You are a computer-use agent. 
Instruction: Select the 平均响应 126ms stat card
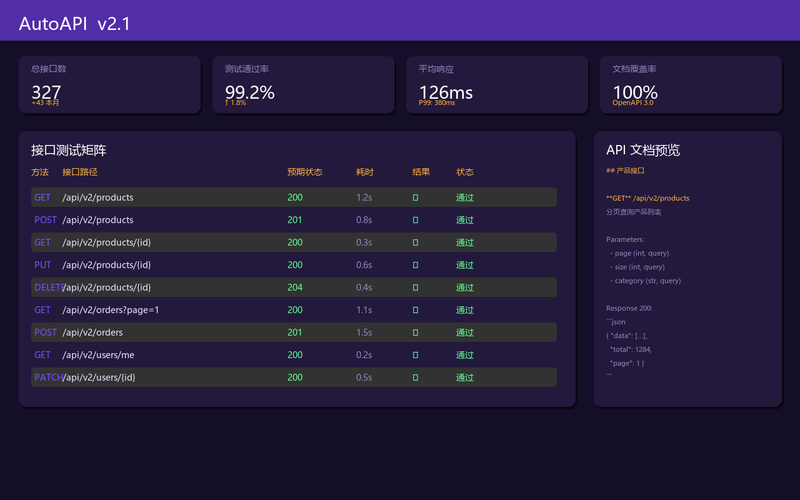click(497, 85)
